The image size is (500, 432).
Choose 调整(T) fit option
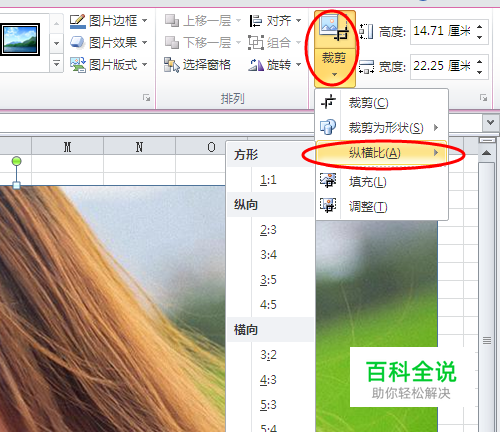click(382, 207)
